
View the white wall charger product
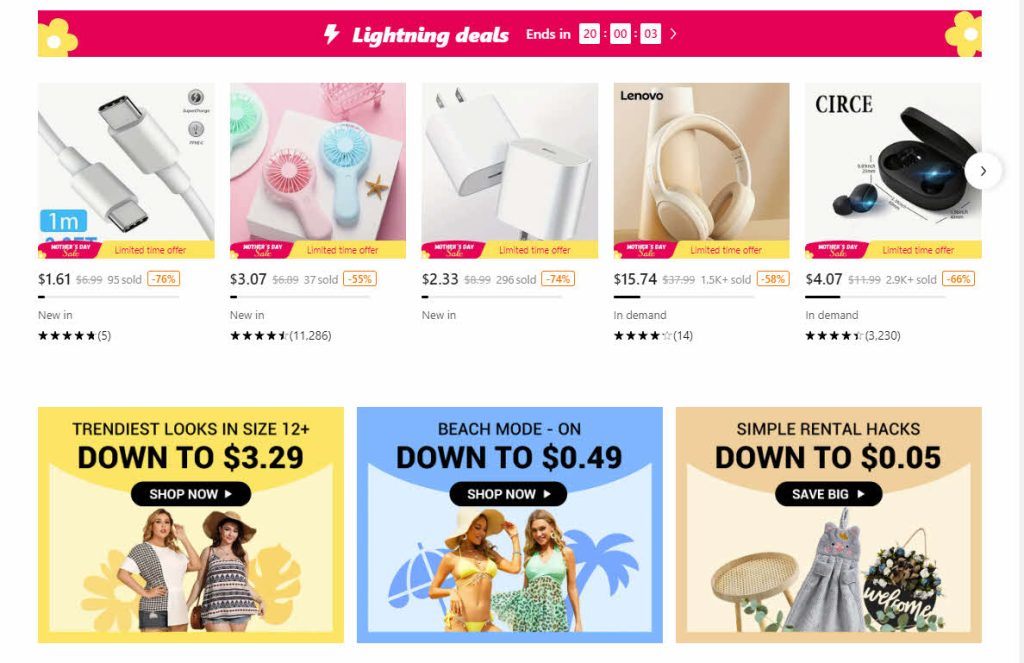click(509, 170)
